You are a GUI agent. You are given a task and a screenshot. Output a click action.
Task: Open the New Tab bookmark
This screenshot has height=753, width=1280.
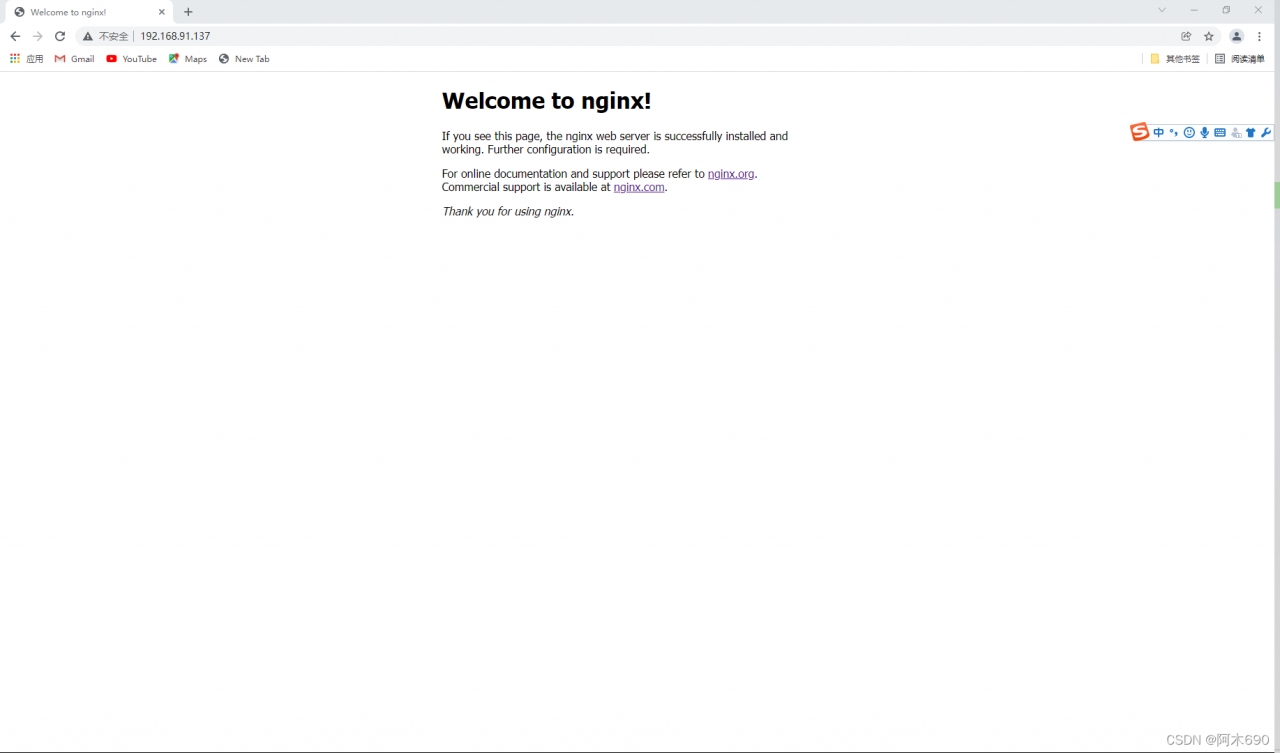coord(244,59)
